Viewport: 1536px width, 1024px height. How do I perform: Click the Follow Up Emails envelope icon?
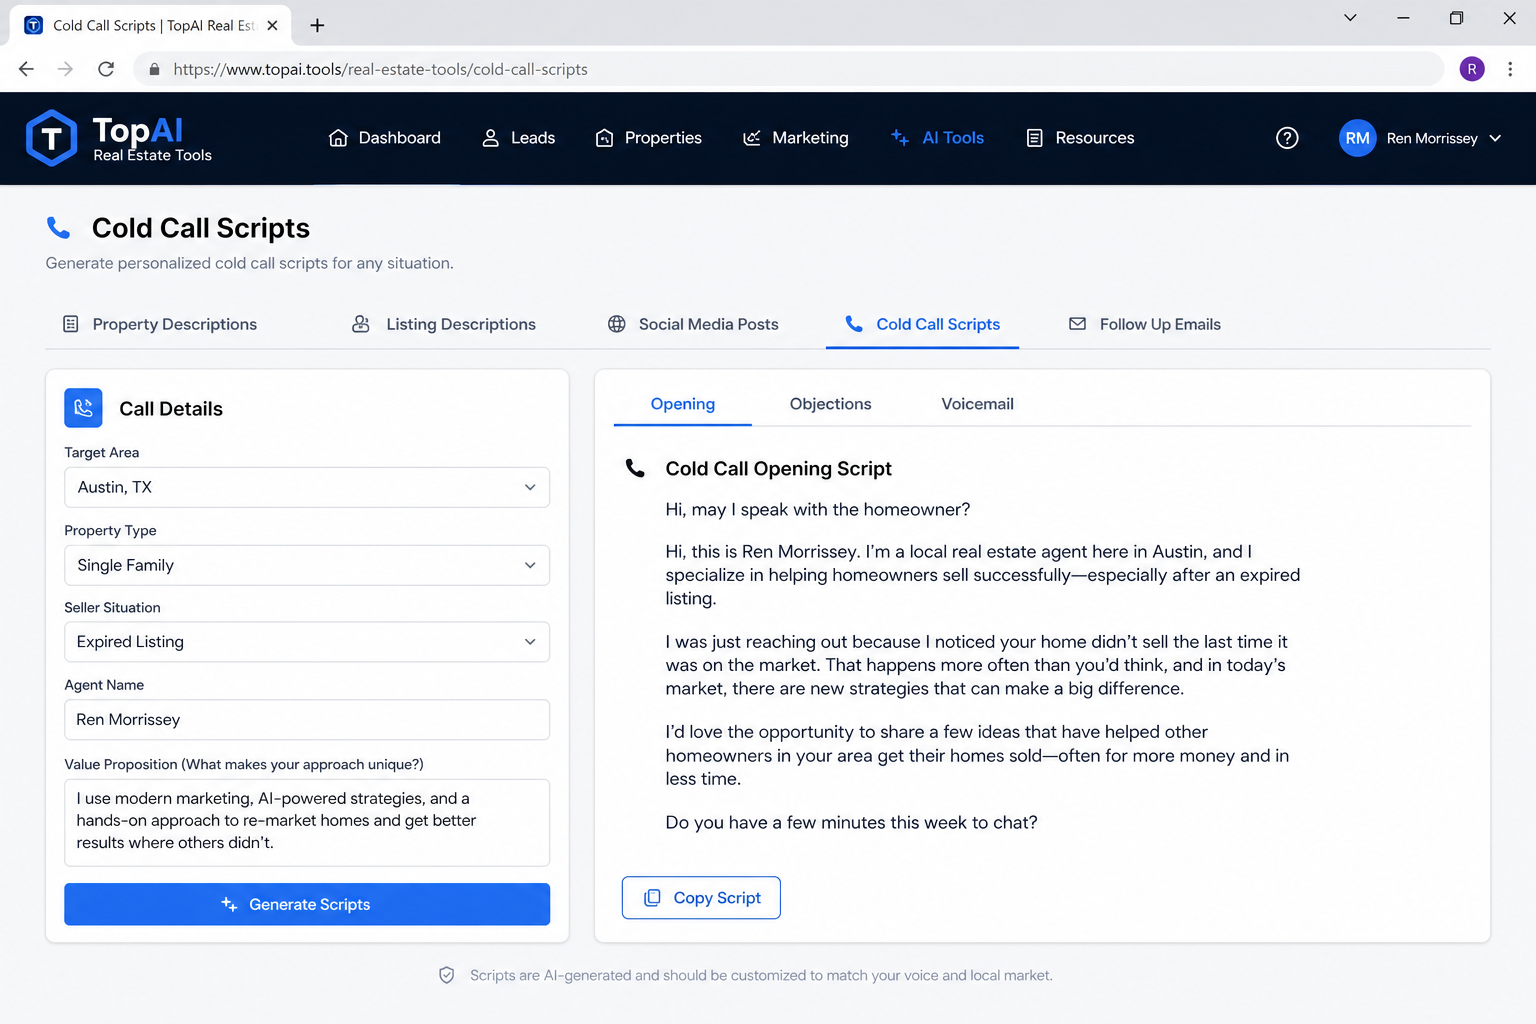(1077, 324)
